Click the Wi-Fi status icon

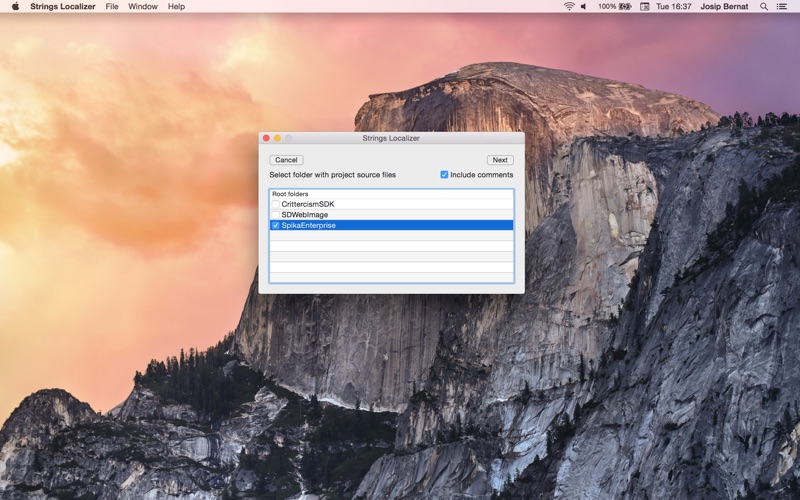click(569, 7)
